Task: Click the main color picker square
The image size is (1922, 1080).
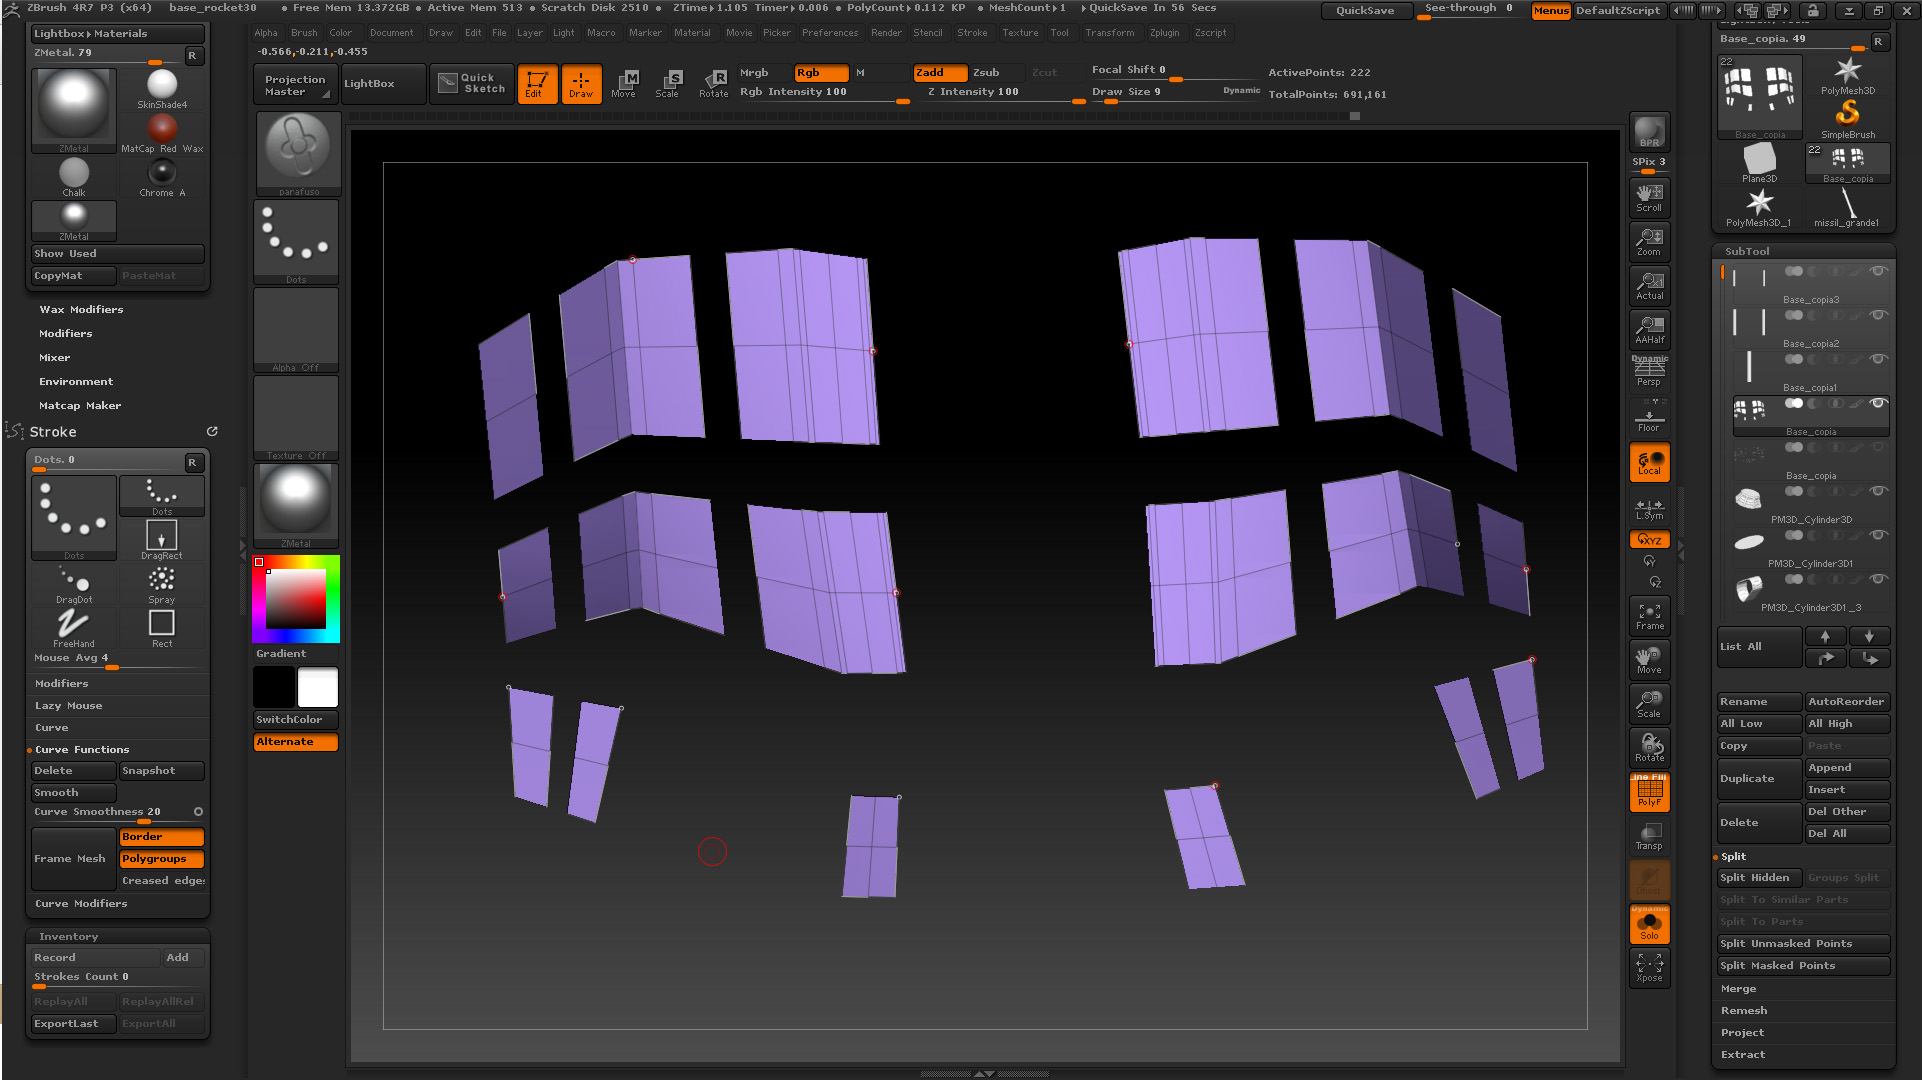Action: coord(295,598)
